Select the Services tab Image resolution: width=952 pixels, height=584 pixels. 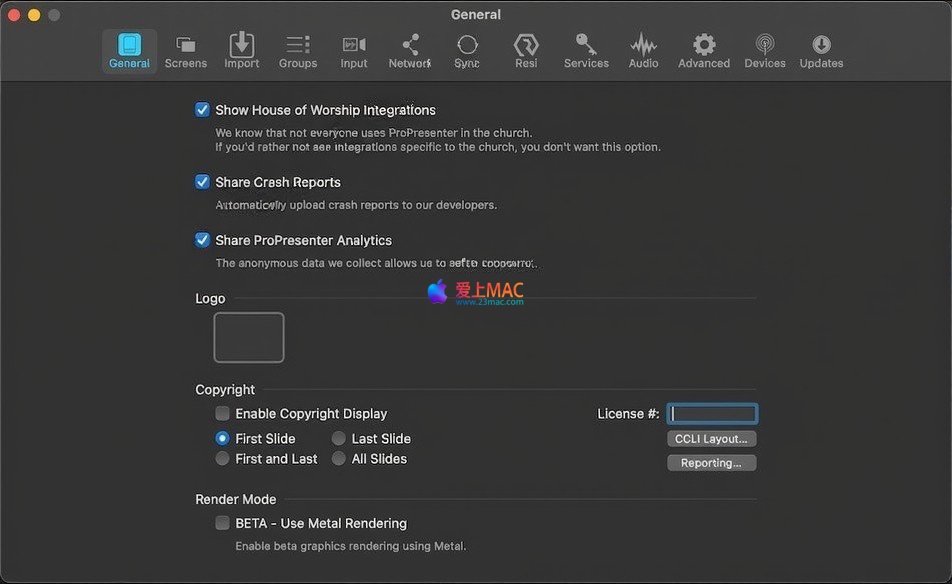click(x=586, y=51)
